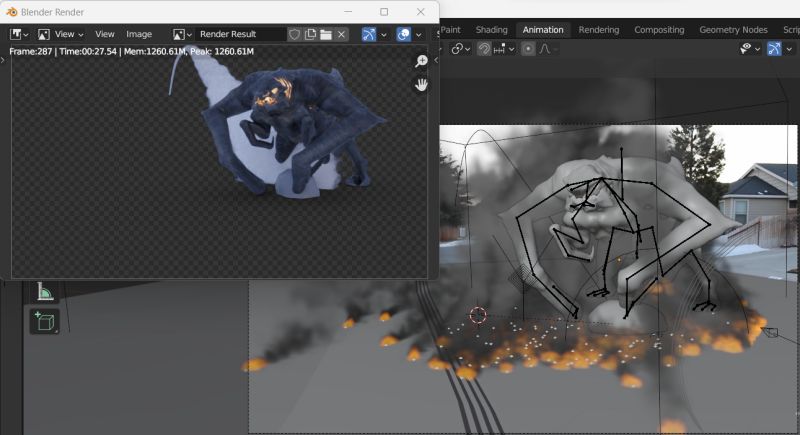Open the proportional falloff curve selector

(x=548, y=49)
